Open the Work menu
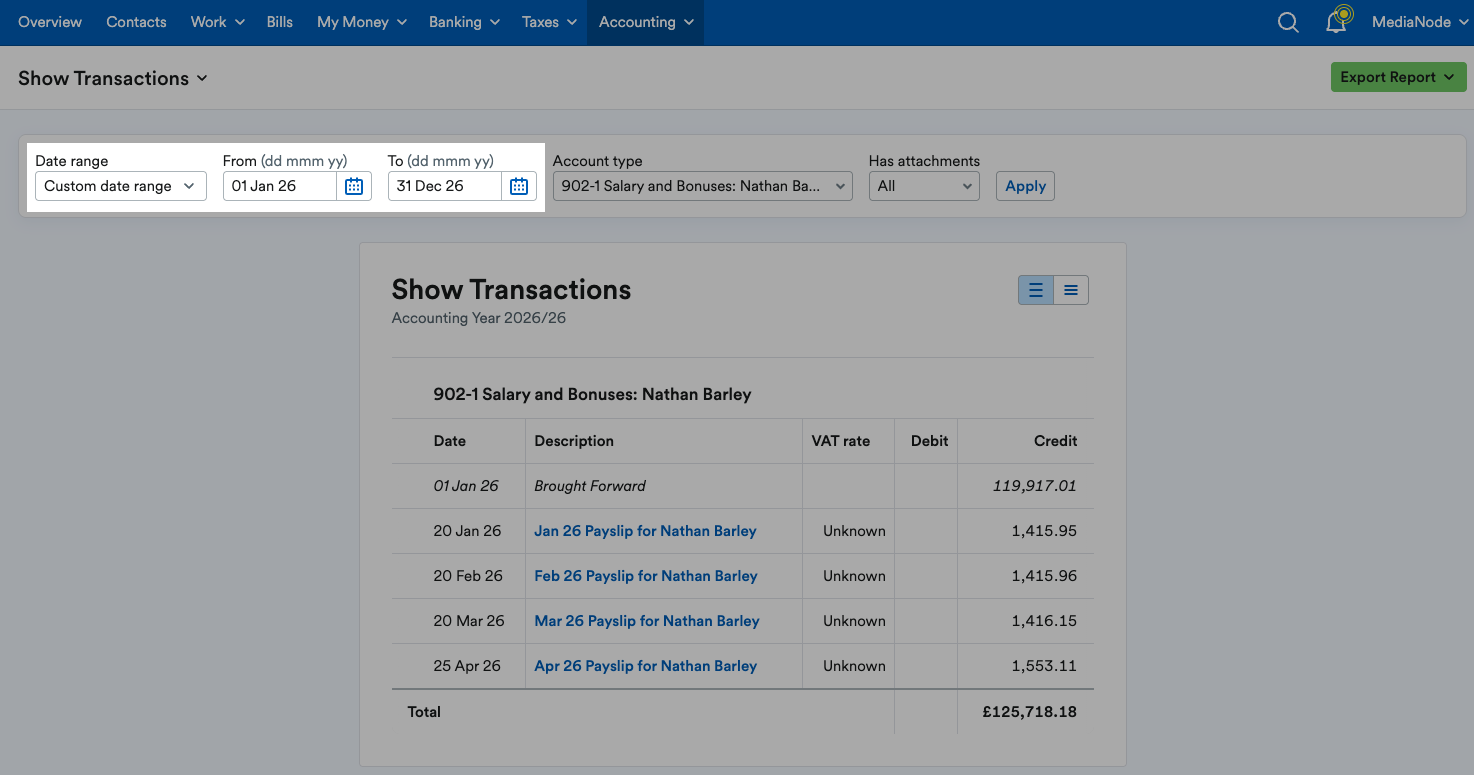The image size is (1474, 775). [218, 22]
